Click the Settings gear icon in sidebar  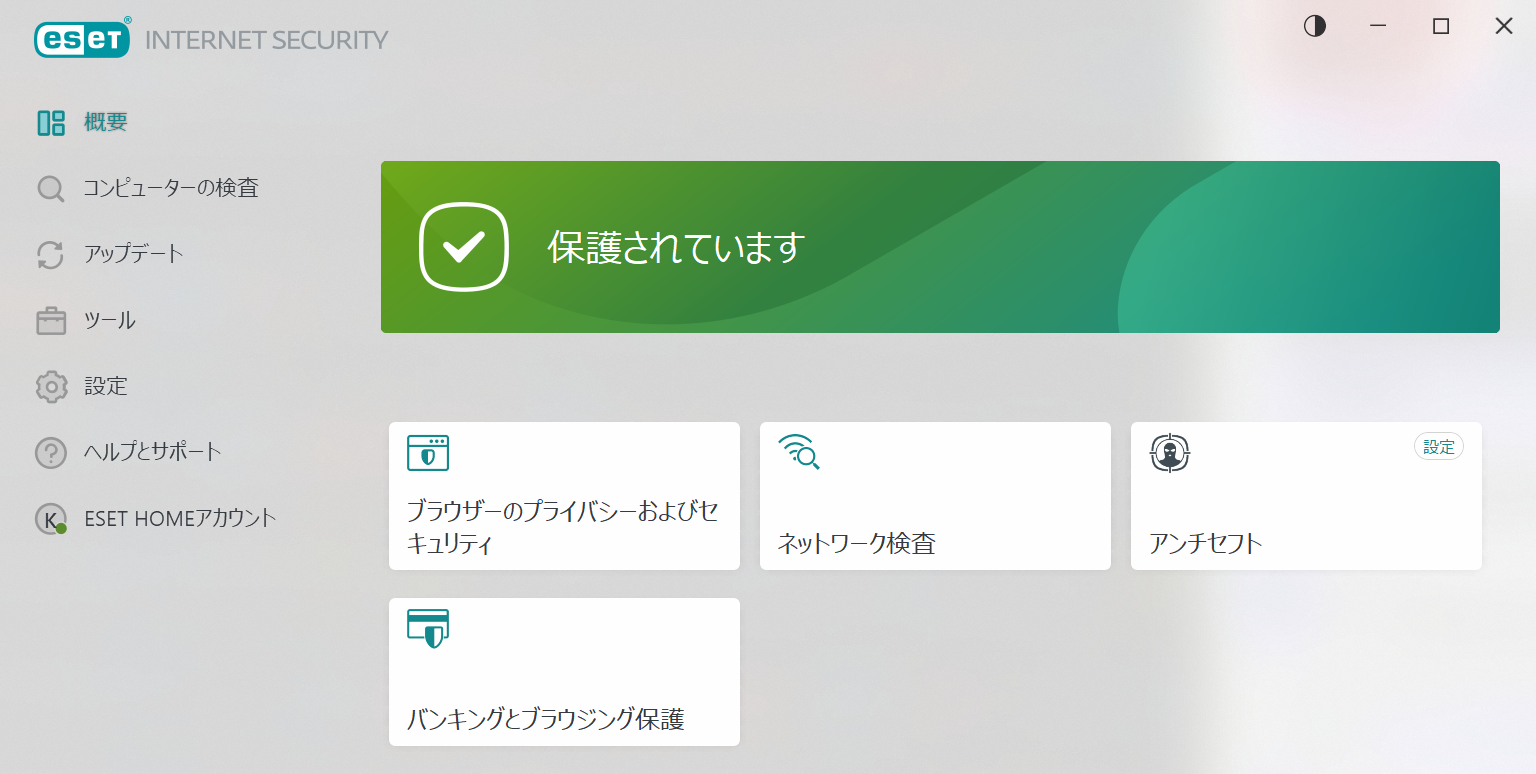point(51,386)
